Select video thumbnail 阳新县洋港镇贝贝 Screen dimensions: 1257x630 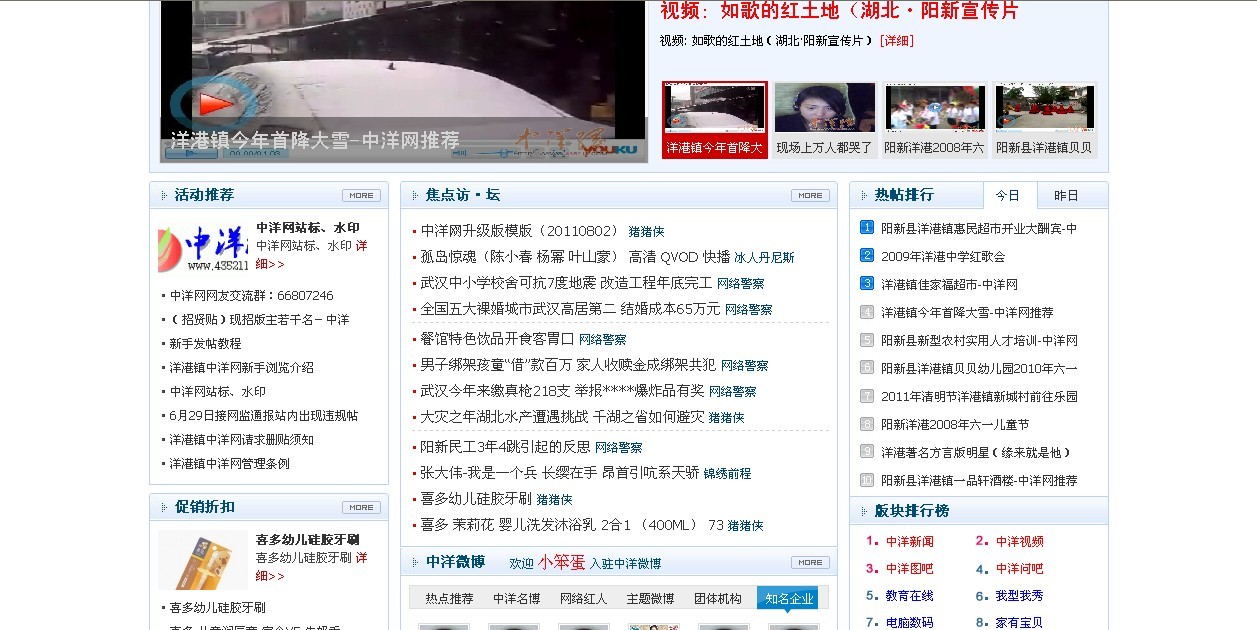click(1044, 120)
